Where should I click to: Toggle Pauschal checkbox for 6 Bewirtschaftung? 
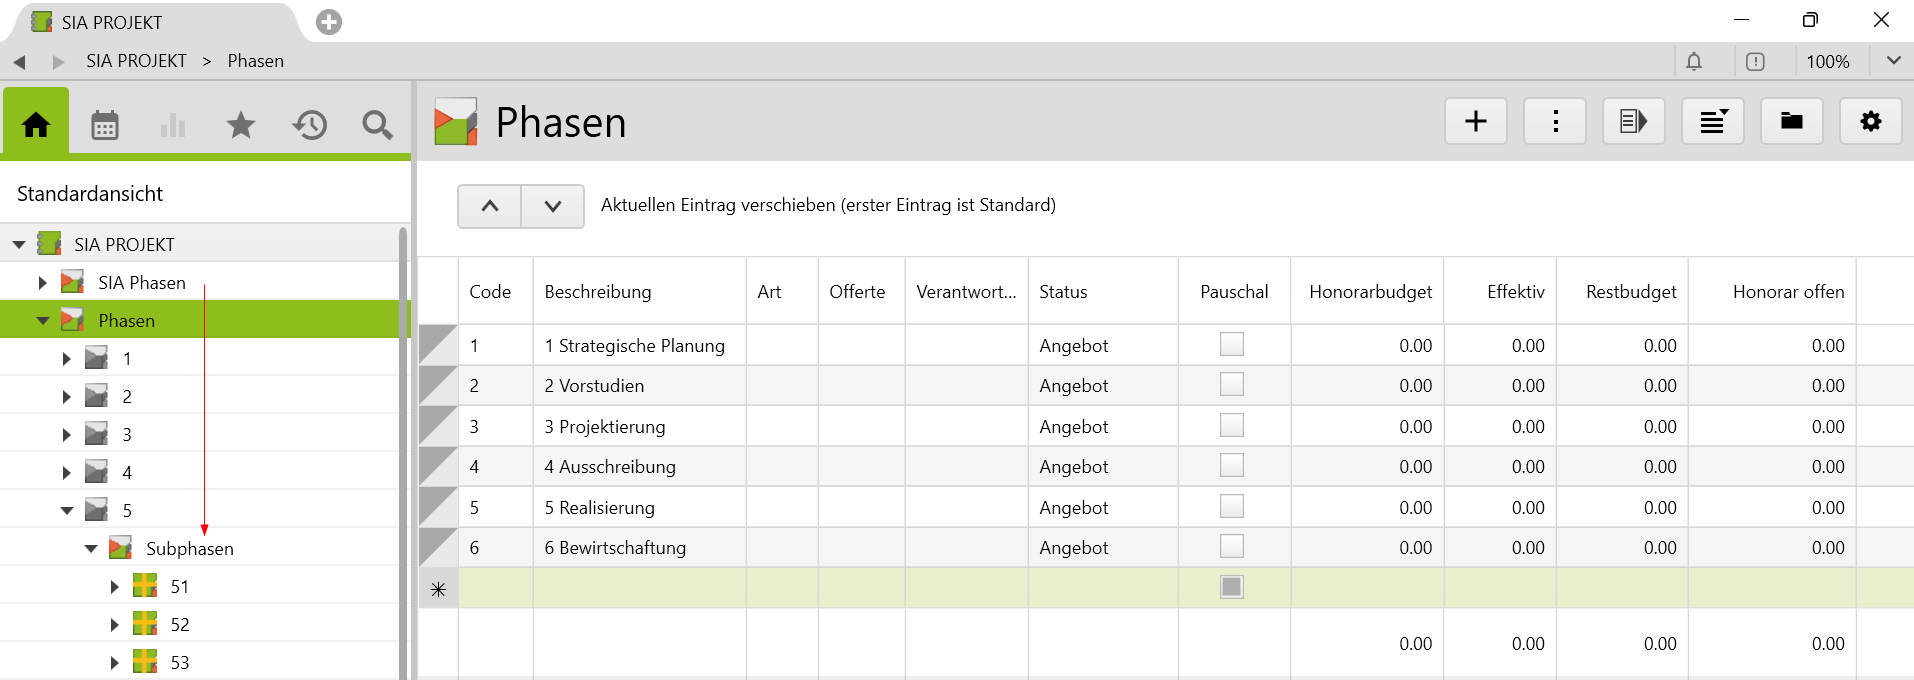coord(1231,546)
